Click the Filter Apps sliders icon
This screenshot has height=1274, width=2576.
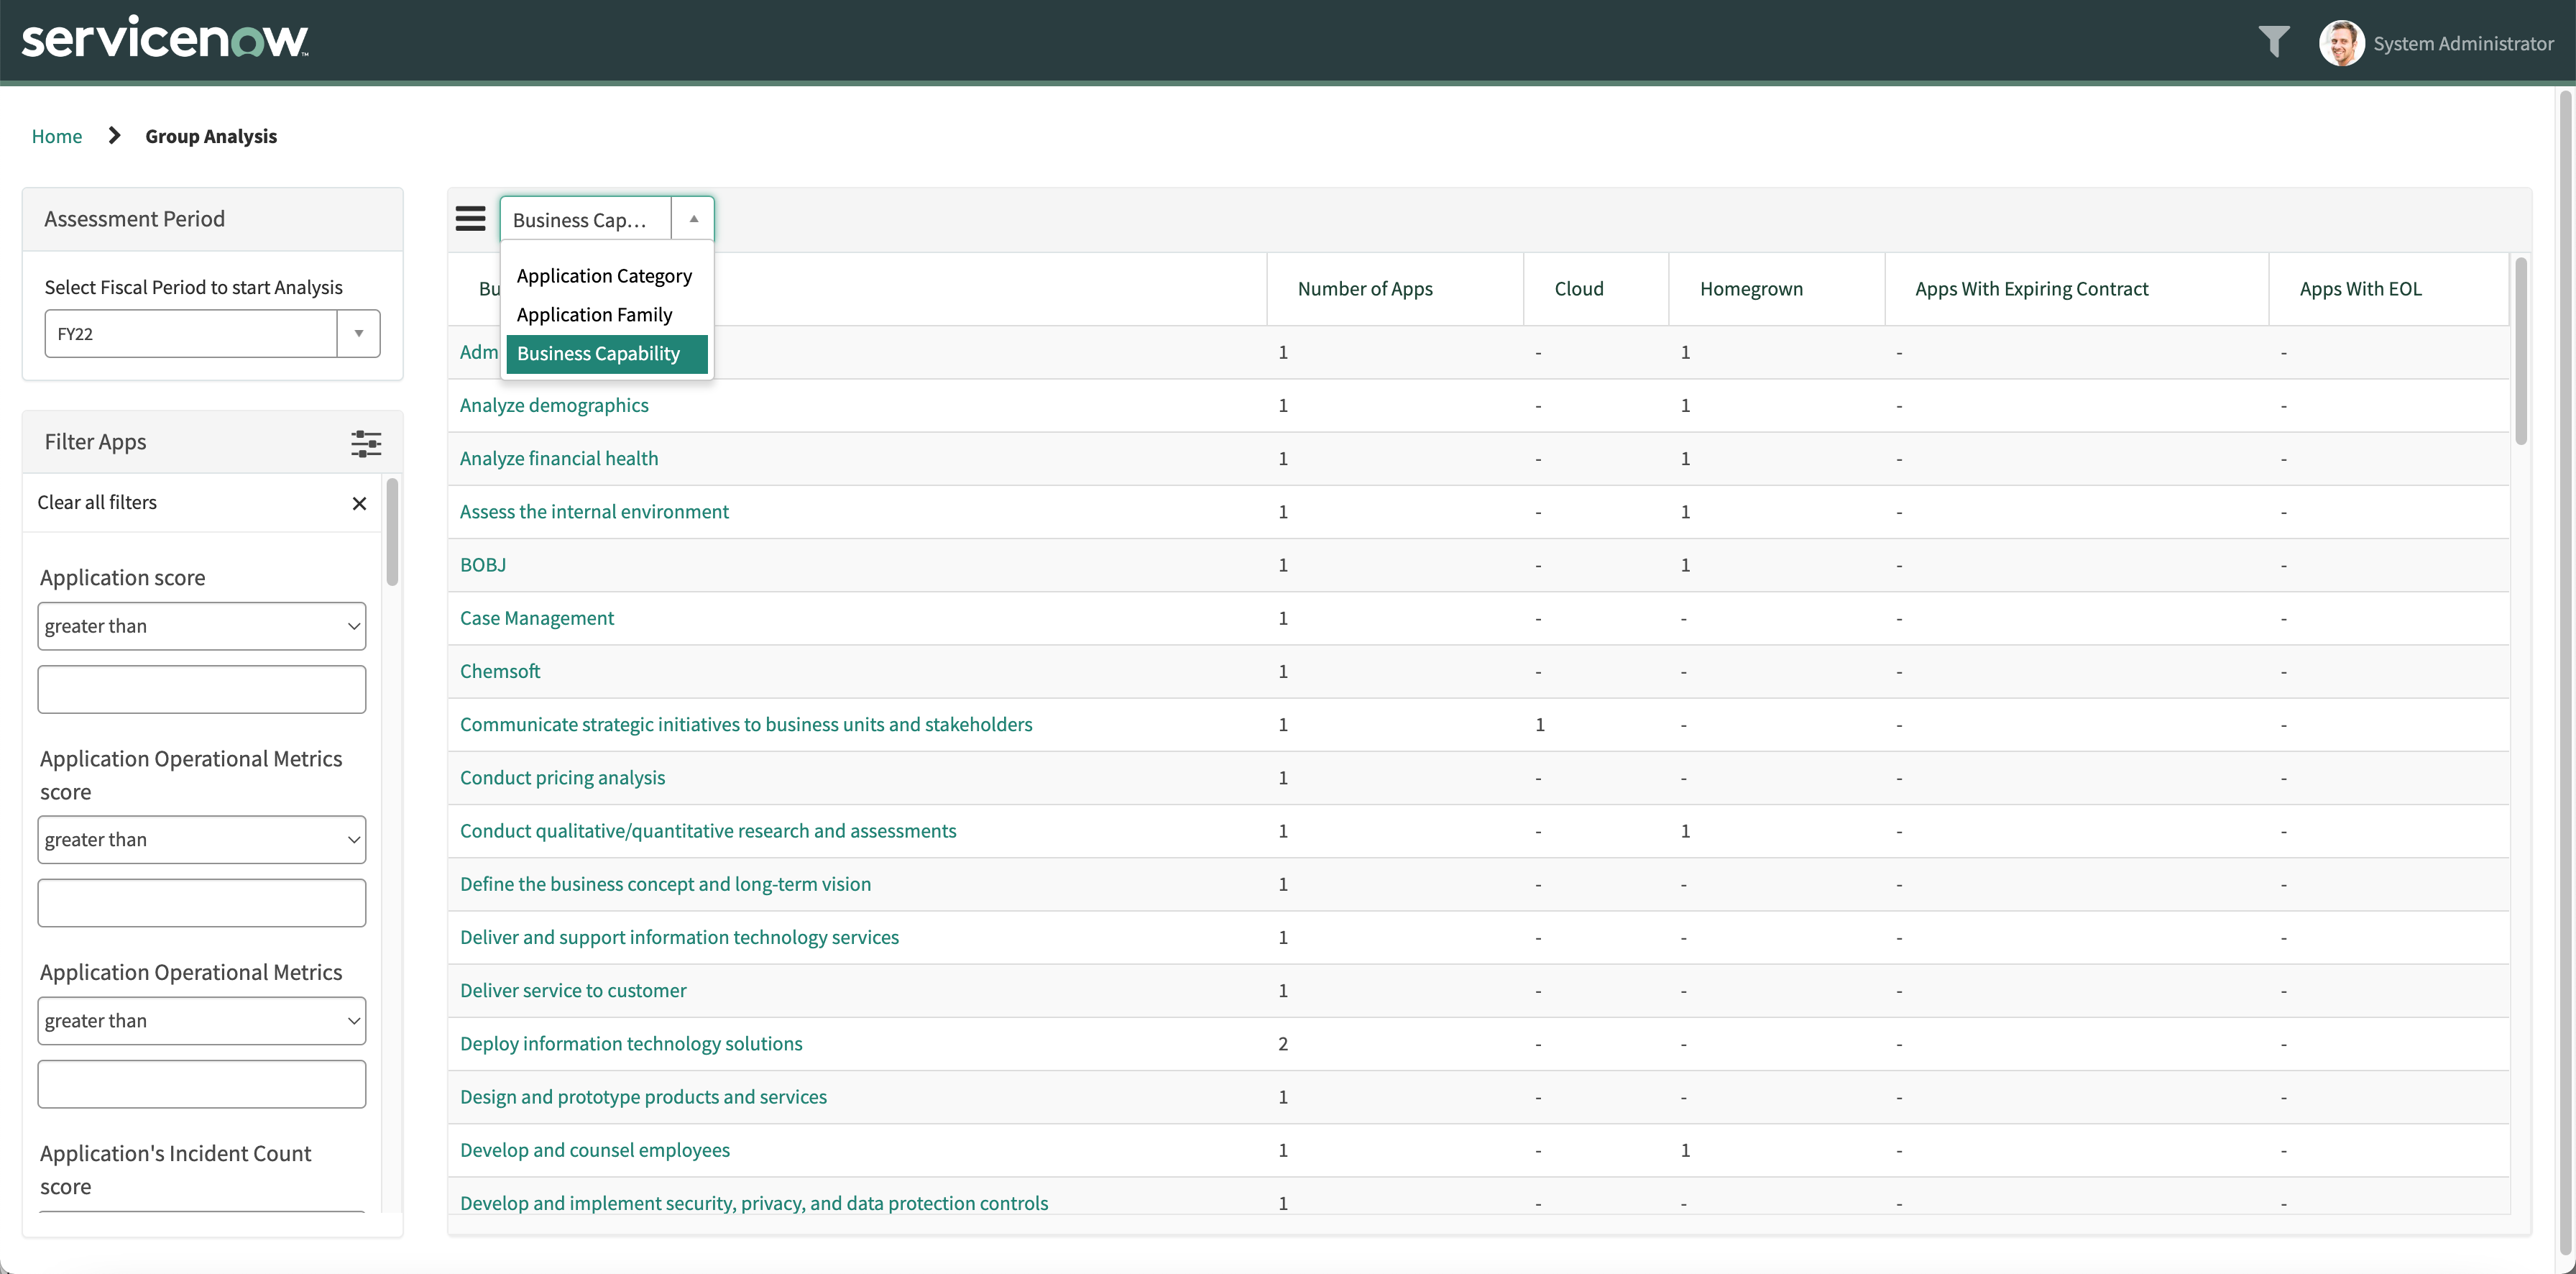[366, 443]
